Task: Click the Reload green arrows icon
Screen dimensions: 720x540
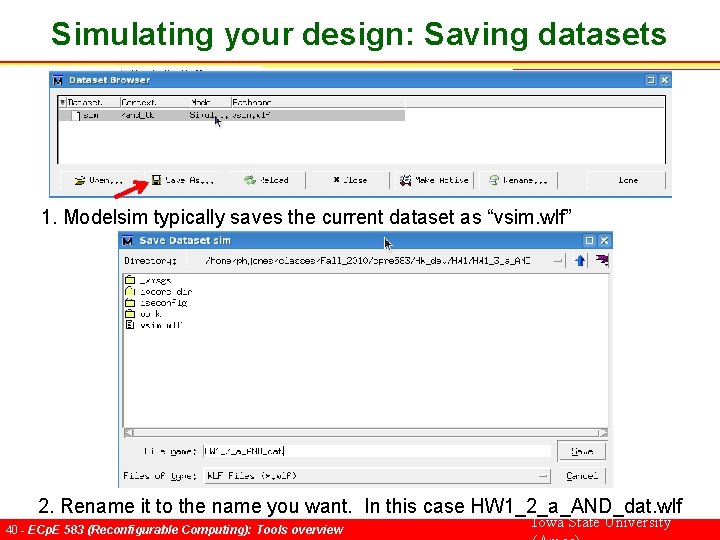Action: click(250, 180)
